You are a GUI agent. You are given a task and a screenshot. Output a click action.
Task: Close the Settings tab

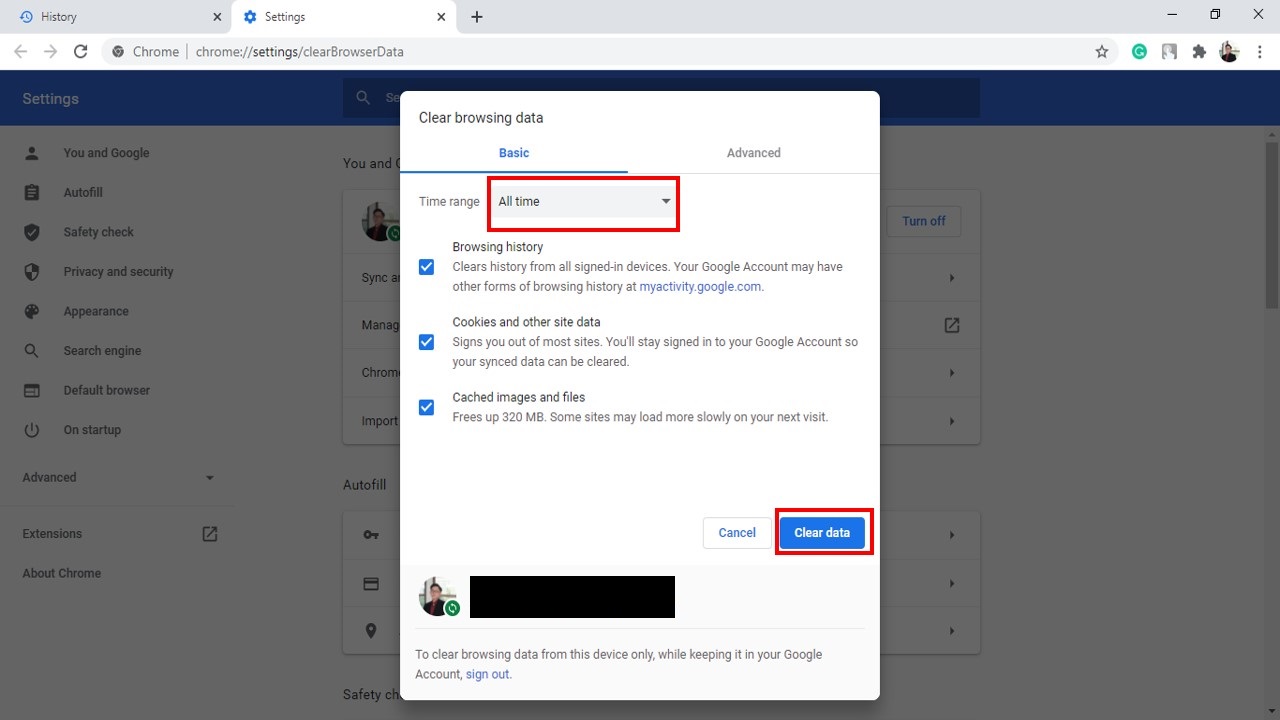[x=441, y=17]
